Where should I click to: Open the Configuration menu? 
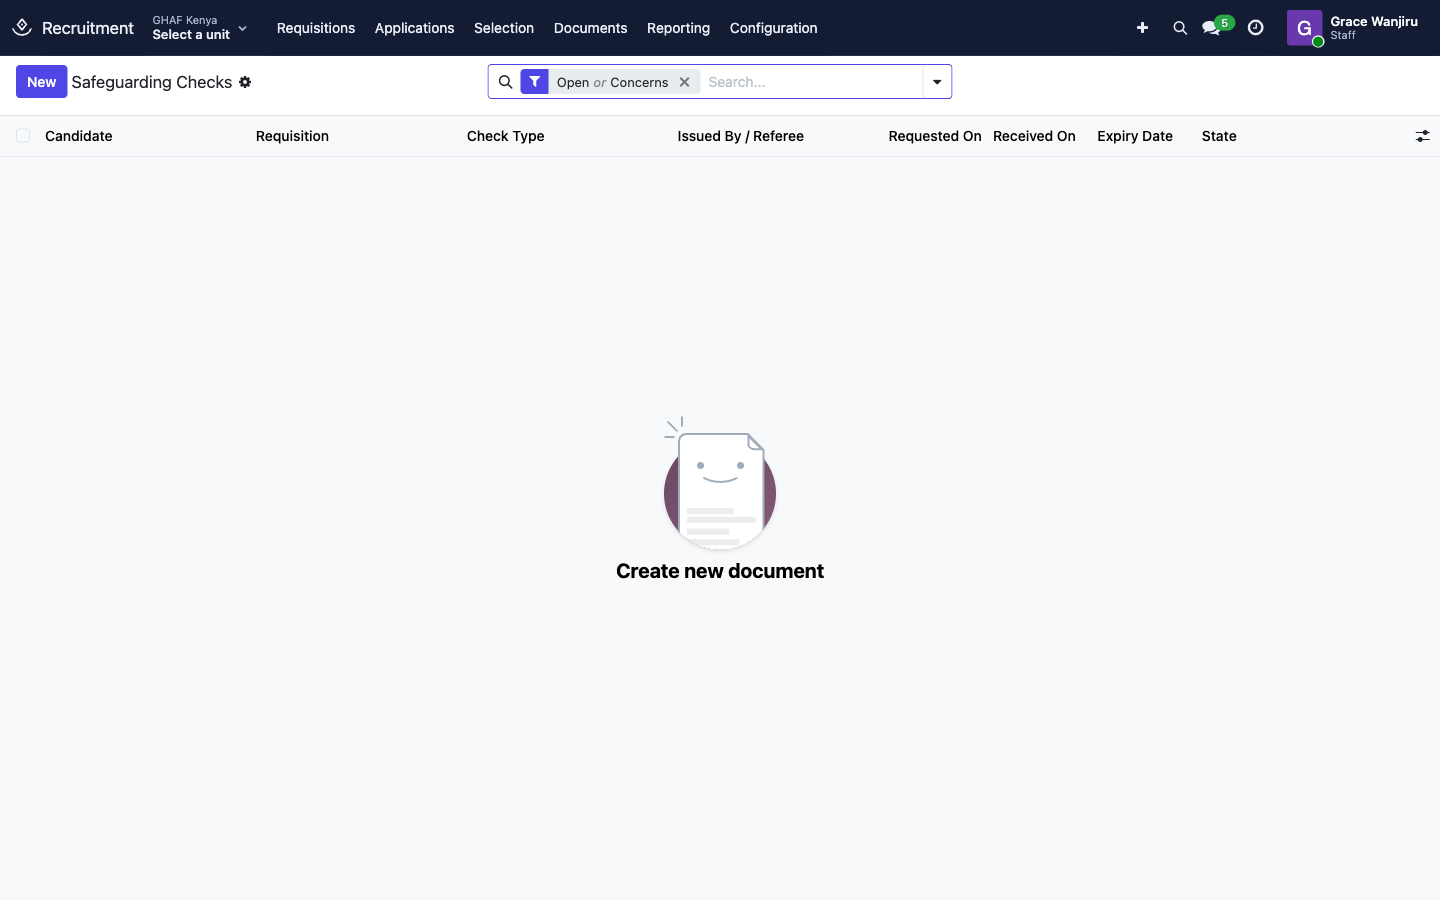pos(773,28)
